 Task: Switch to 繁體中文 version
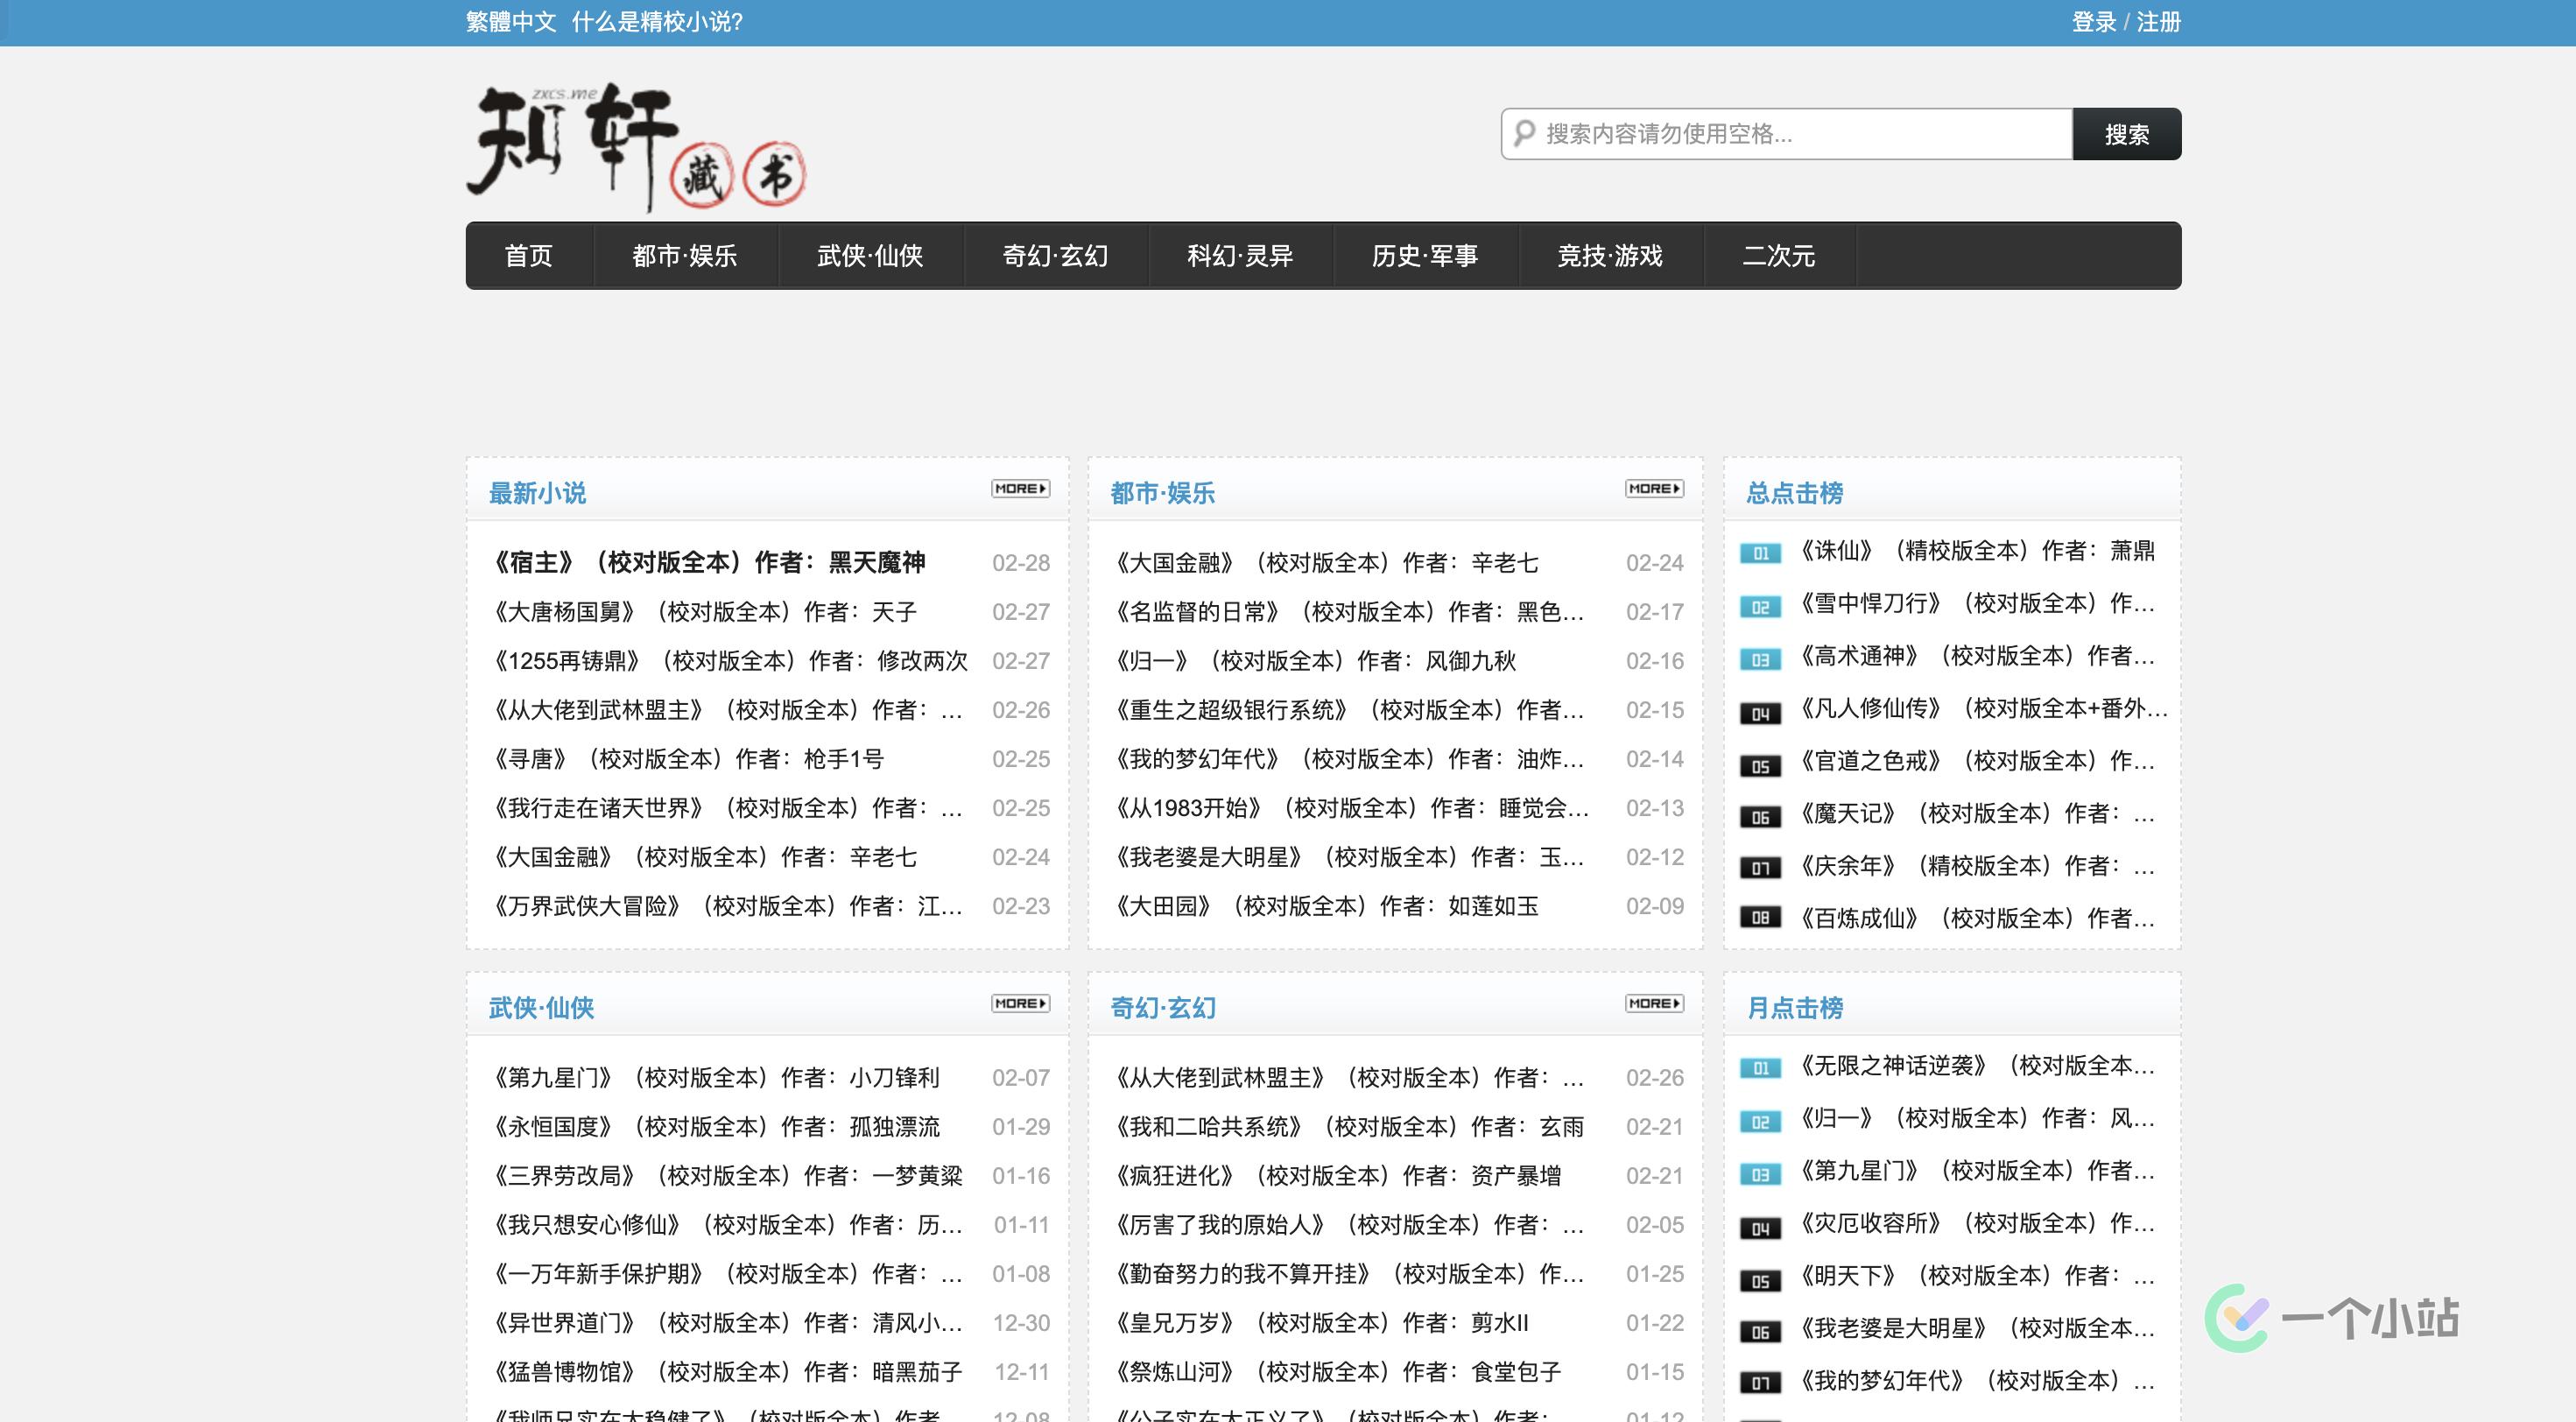click(511, 22)
